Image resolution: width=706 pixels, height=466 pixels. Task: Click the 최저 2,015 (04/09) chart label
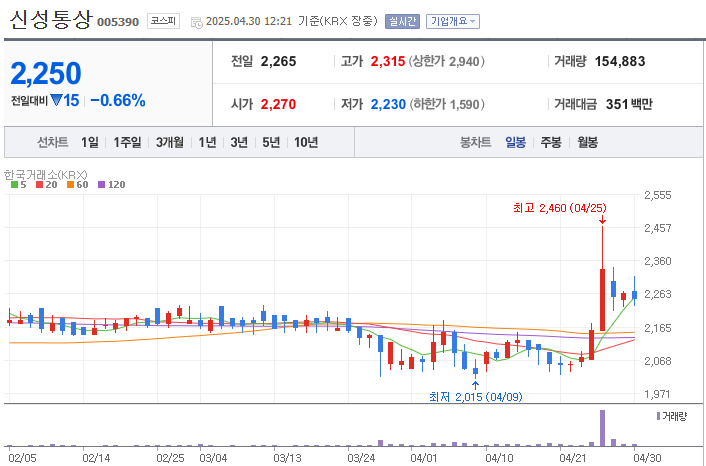click(475, 397)
